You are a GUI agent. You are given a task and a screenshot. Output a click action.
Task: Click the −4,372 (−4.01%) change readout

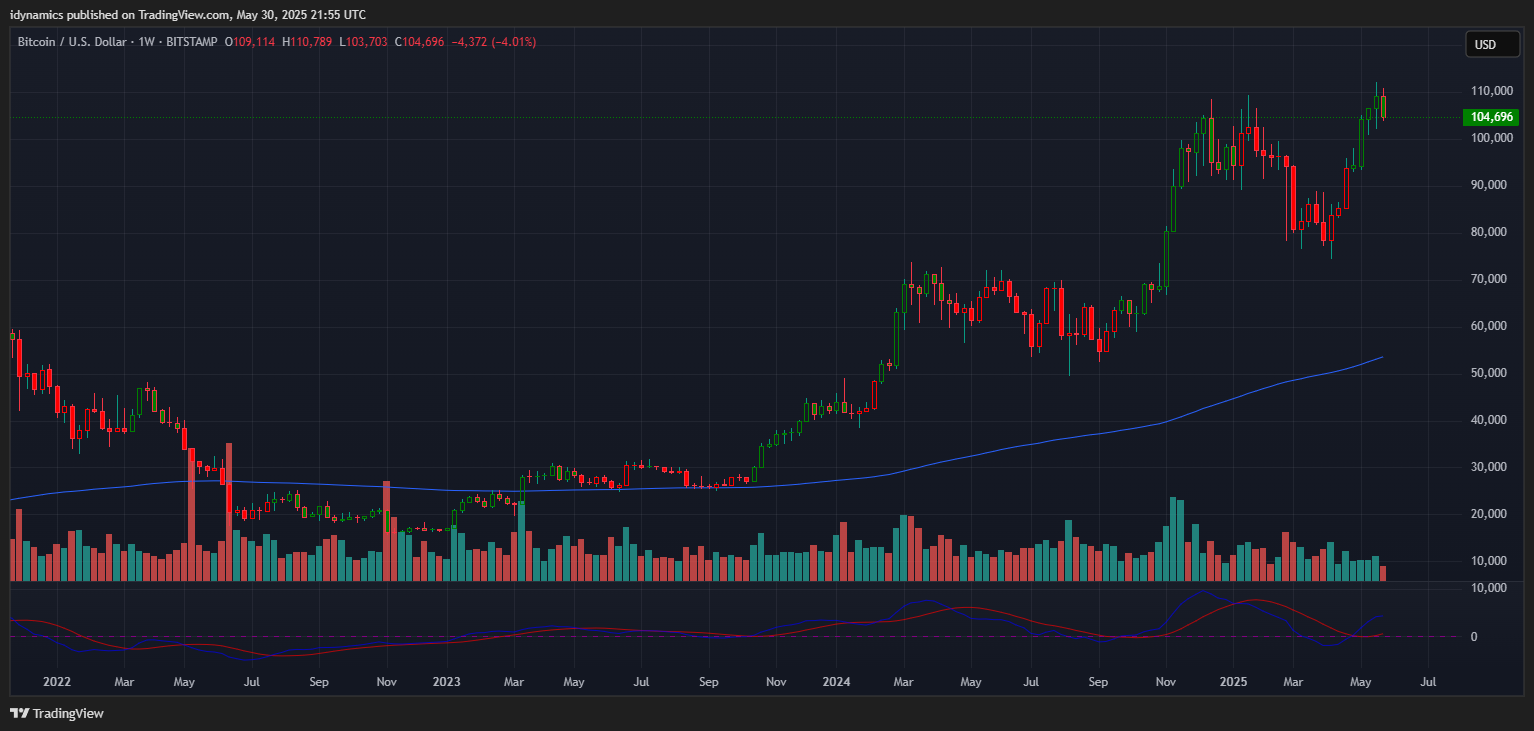point(494,42)
